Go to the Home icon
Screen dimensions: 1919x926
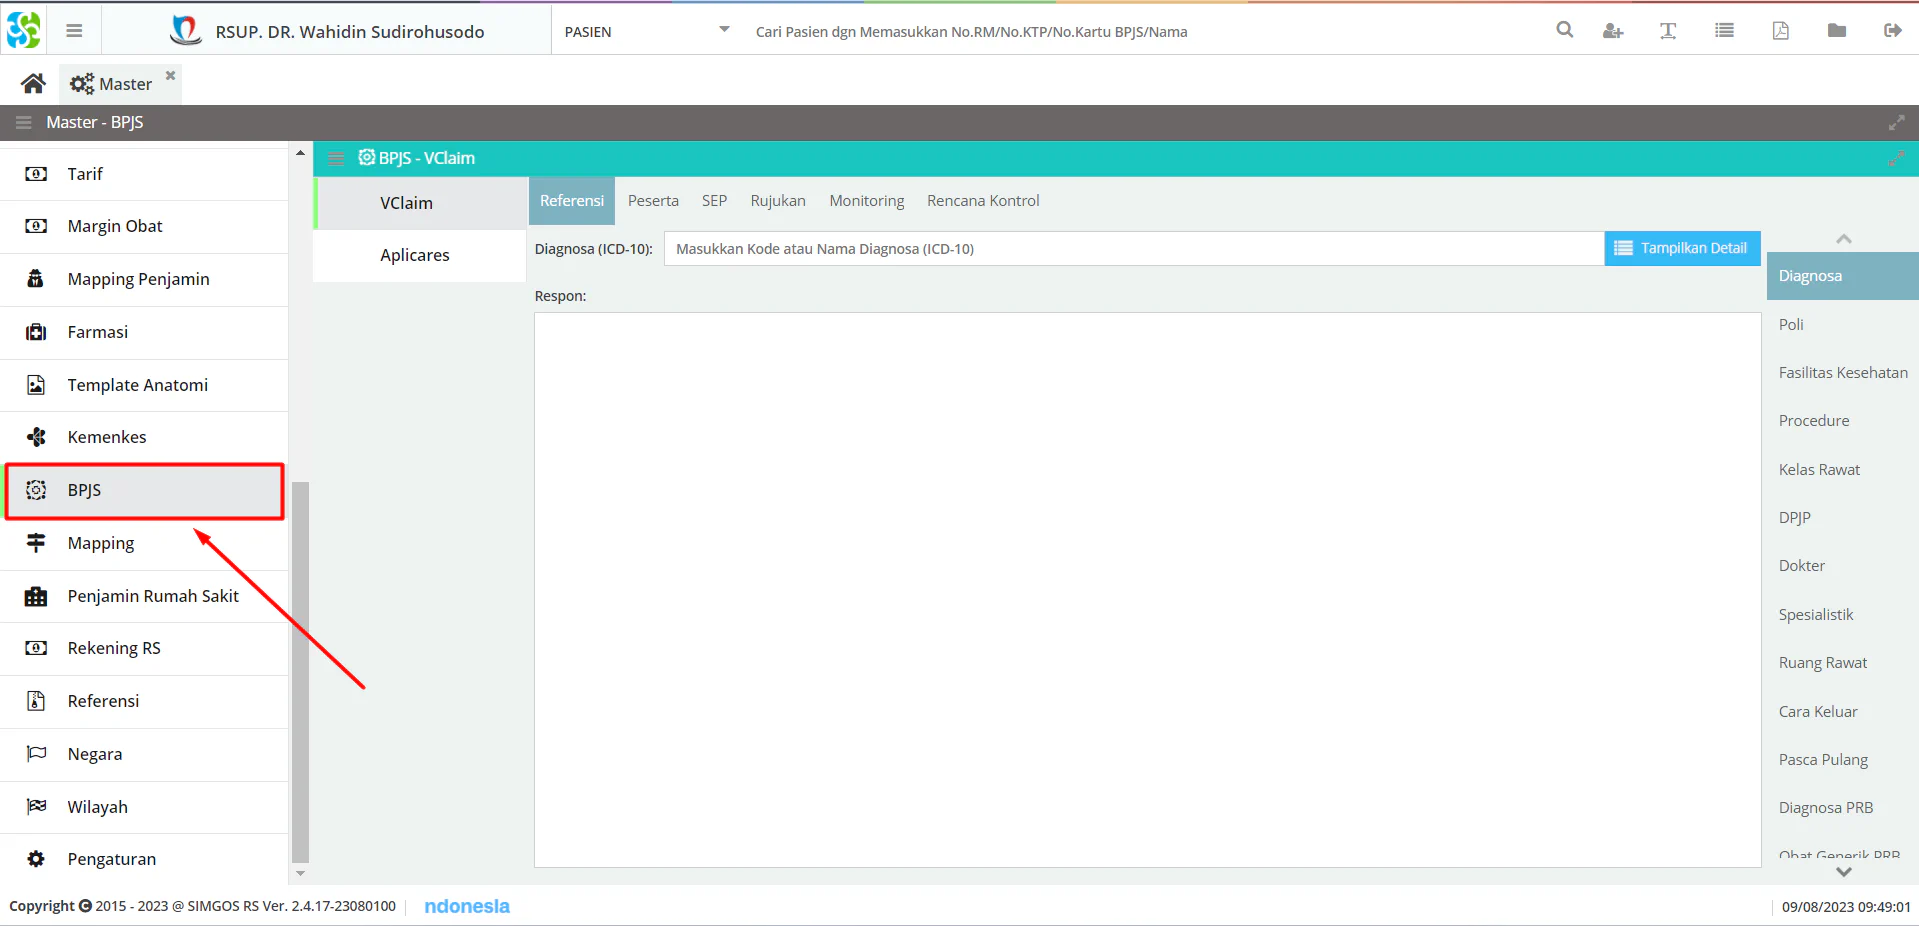click(x=33, y=83)
